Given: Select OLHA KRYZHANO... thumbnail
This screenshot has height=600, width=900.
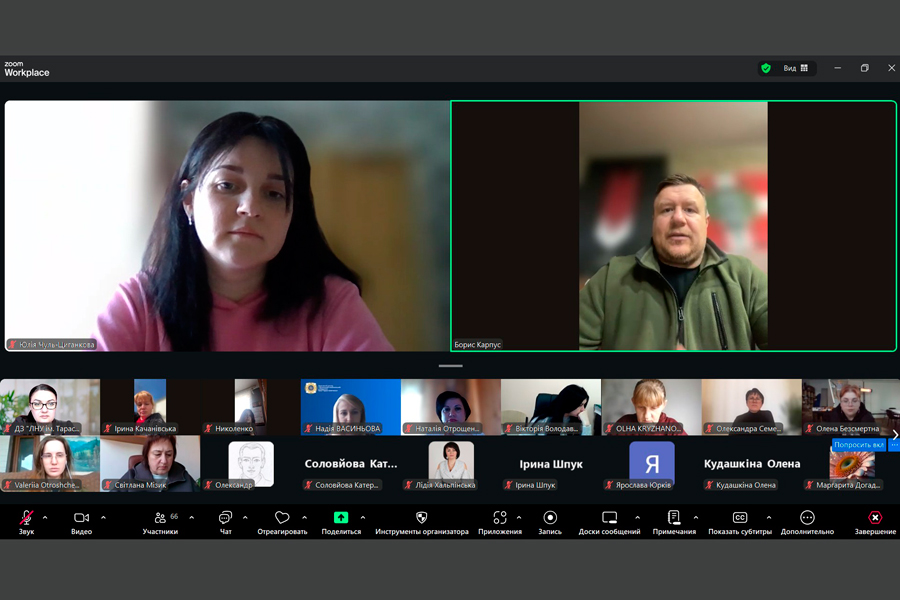Looking at the screenshot, I should (x=651, y=407).
